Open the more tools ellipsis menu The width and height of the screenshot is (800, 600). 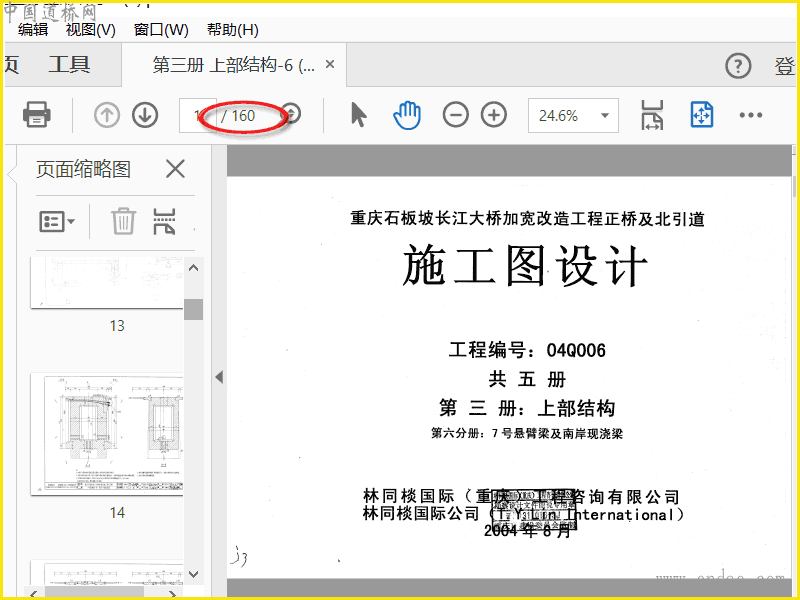(751, 115)
